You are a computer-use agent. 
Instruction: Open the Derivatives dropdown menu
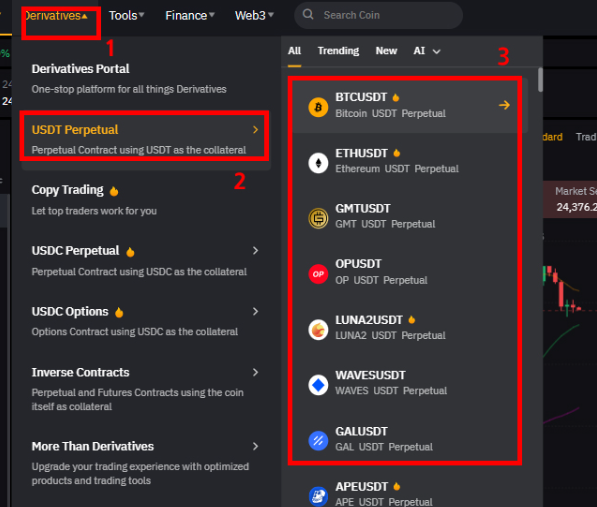click(x=56, y=16)
